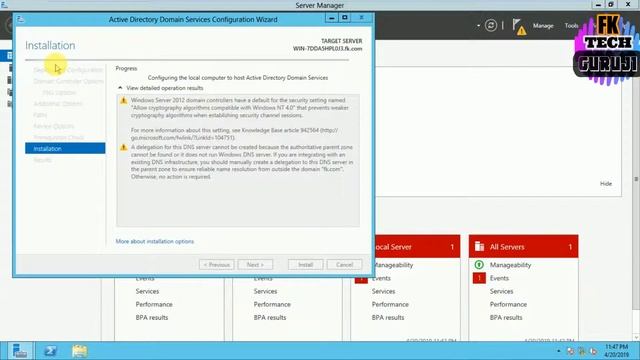This screenshot has width=640, height=360.
Task: Open Performance in All Servers tile
Action: point(508,304)
